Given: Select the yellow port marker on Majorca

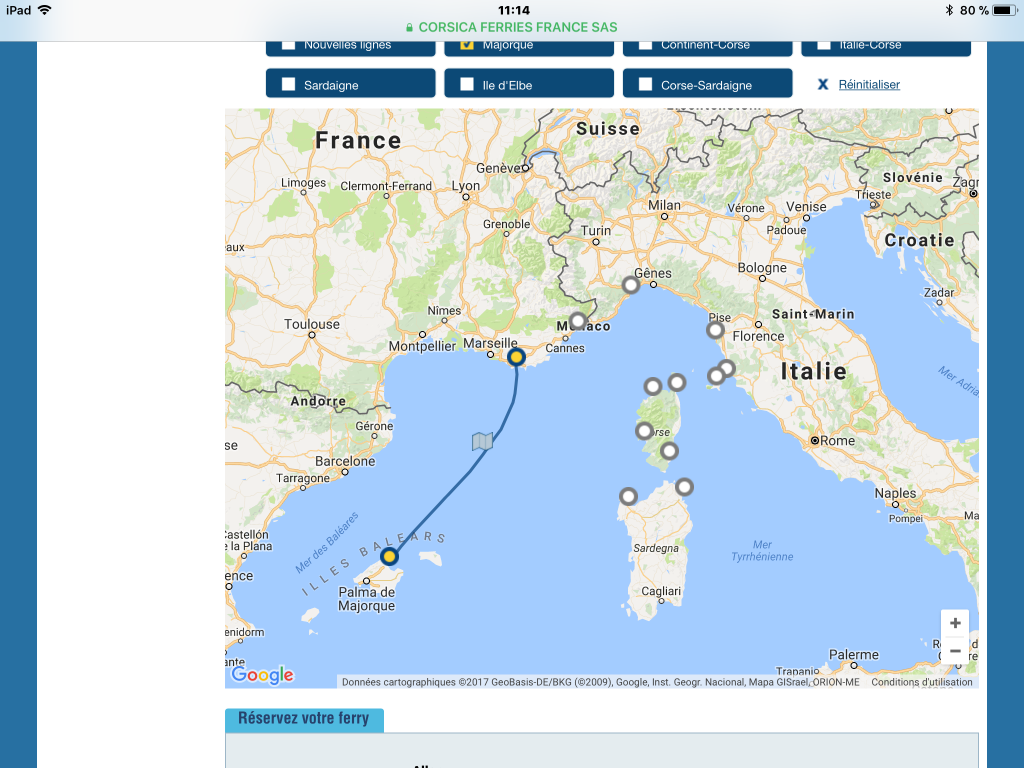Looking at the screenshot, I should point(389,556).
